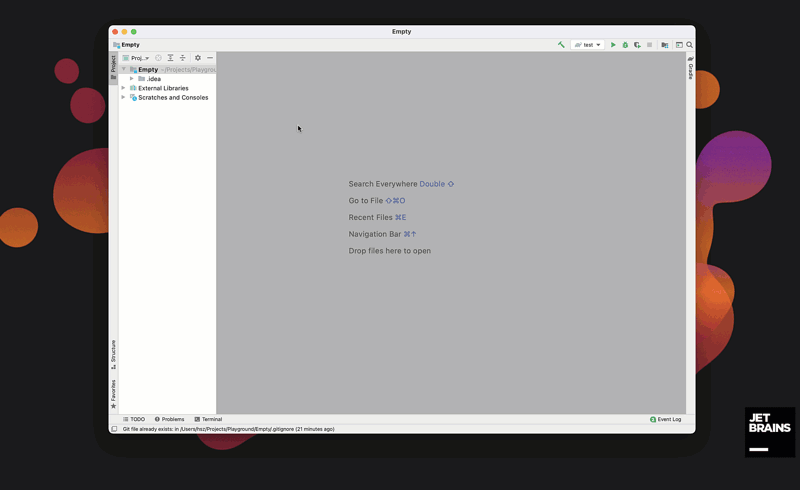The image size is (800, 490).
Task: Open the TODO tool window tab
Action: (134, 419)
